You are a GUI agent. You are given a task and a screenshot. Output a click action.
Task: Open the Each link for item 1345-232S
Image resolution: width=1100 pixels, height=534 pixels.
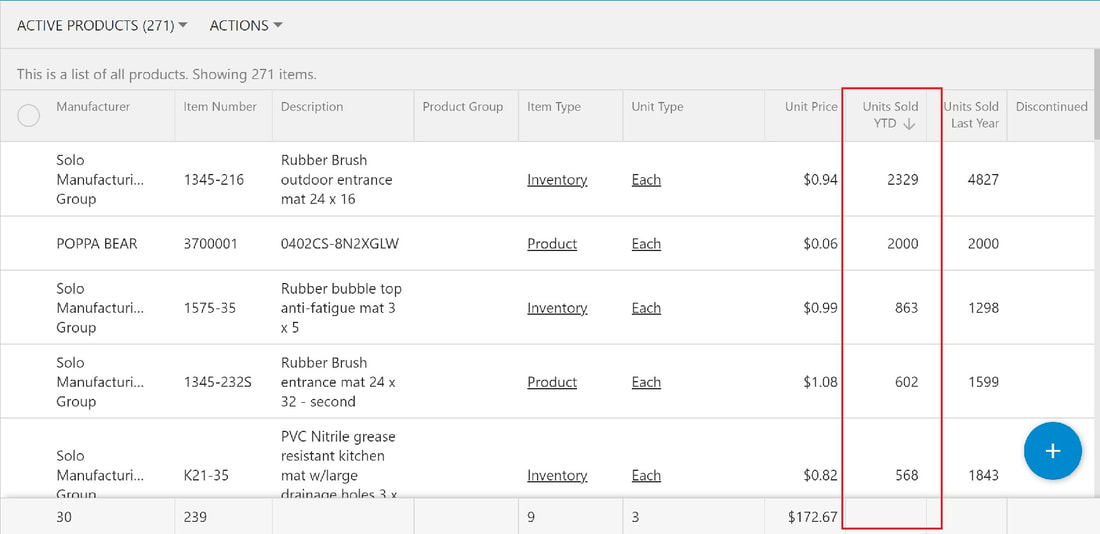pos(646,382)
